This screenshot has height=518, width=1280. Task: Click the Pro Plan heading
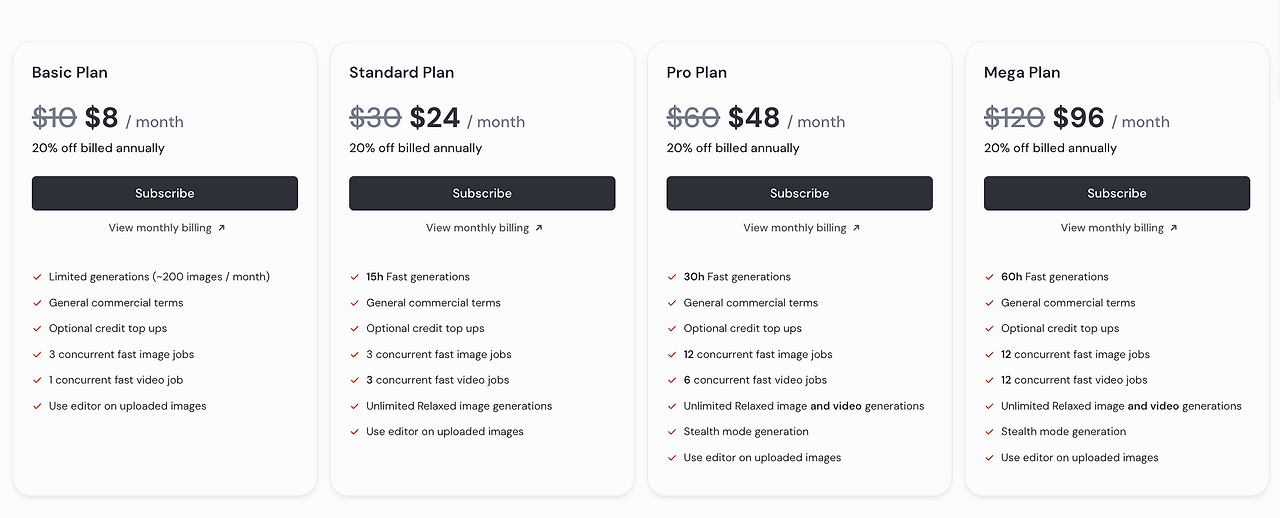pos(697,73)
